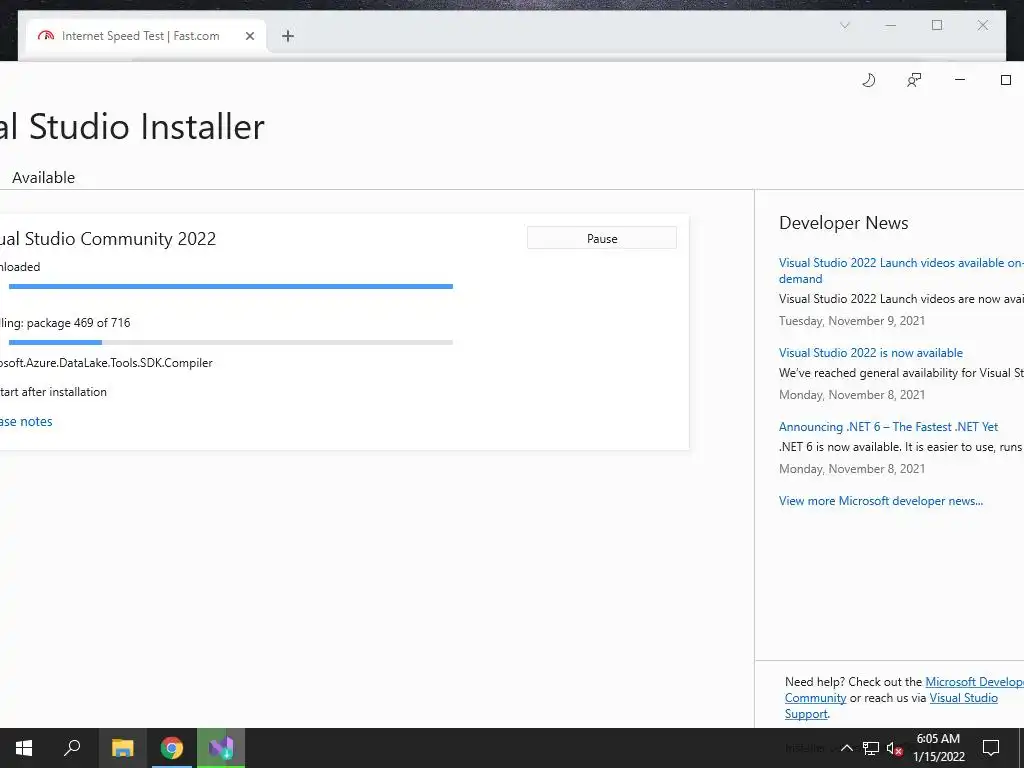1024x768 pixels.
Task: Click the package installing progress bar
Action: click(x=231, y=342)
